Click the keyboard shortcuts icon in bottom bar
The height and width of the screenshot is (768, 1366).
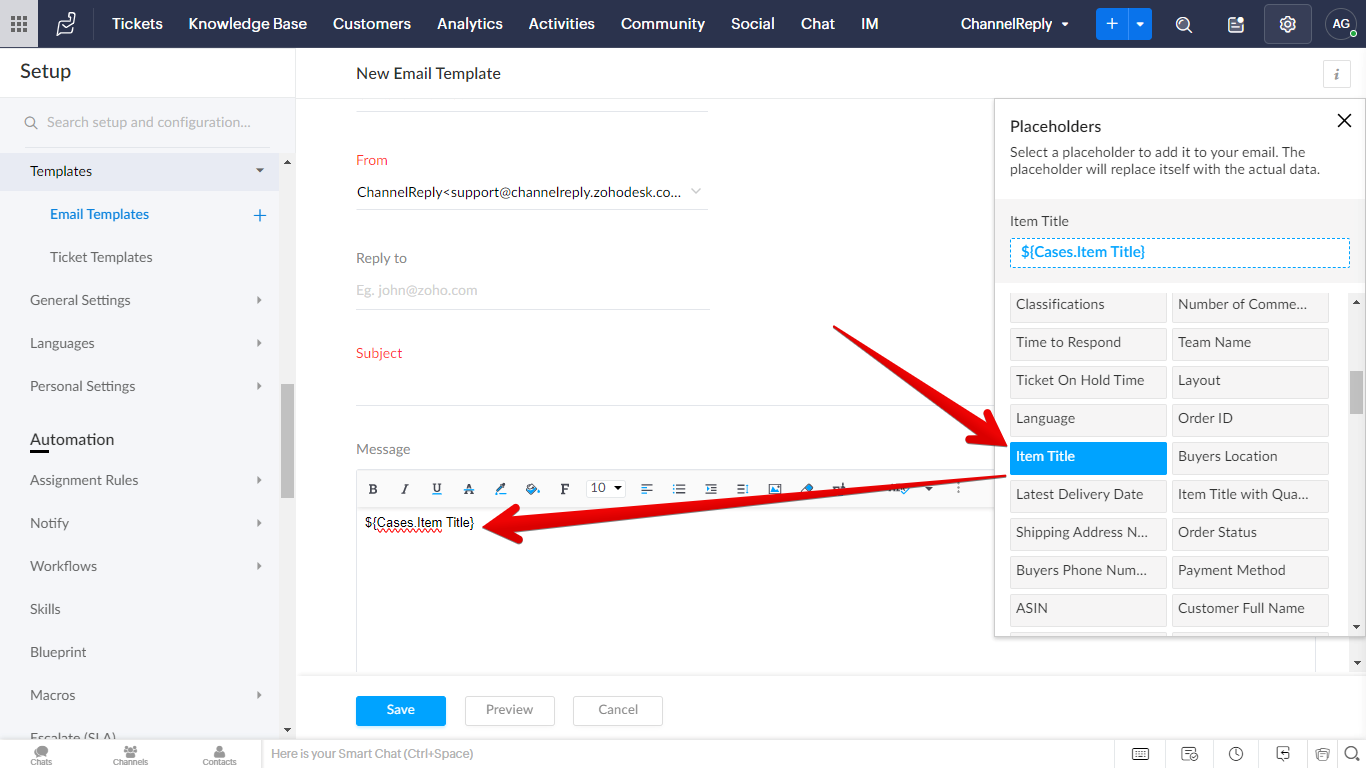click(x=1140, y=754)
